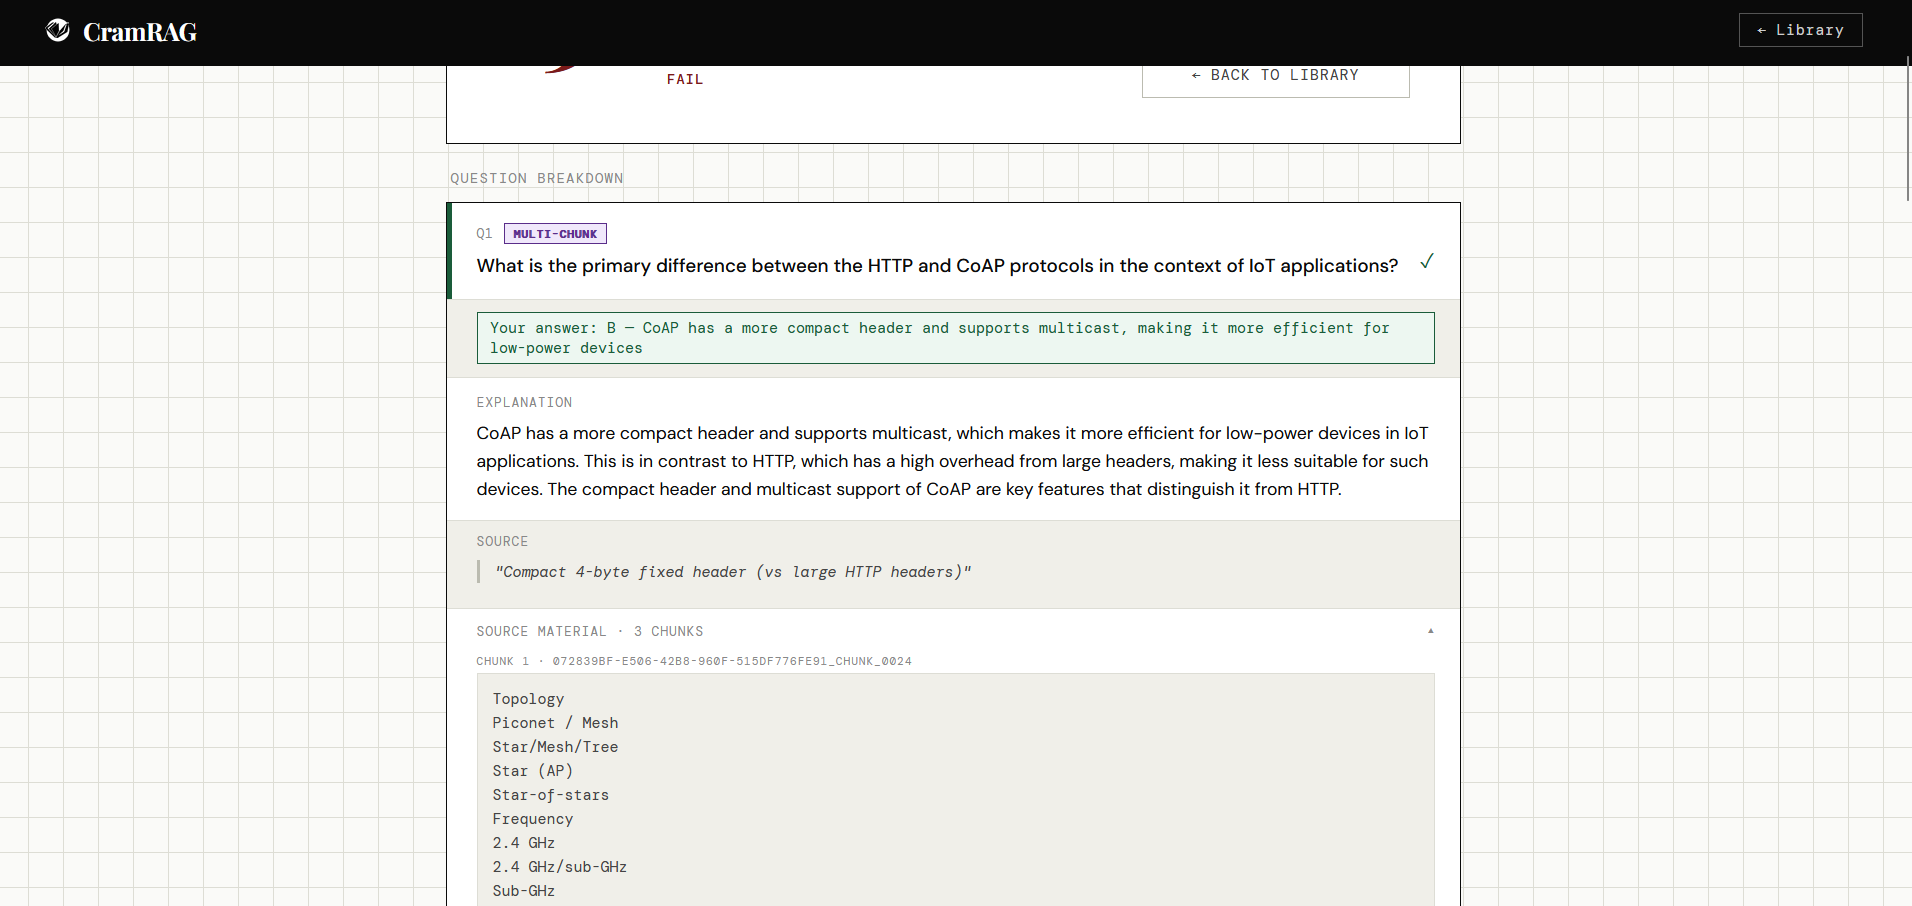Viewport: 1912px width, 906px height.
Task: Collapse the Source Material chunks section
Action: (x=1430, y=631)
